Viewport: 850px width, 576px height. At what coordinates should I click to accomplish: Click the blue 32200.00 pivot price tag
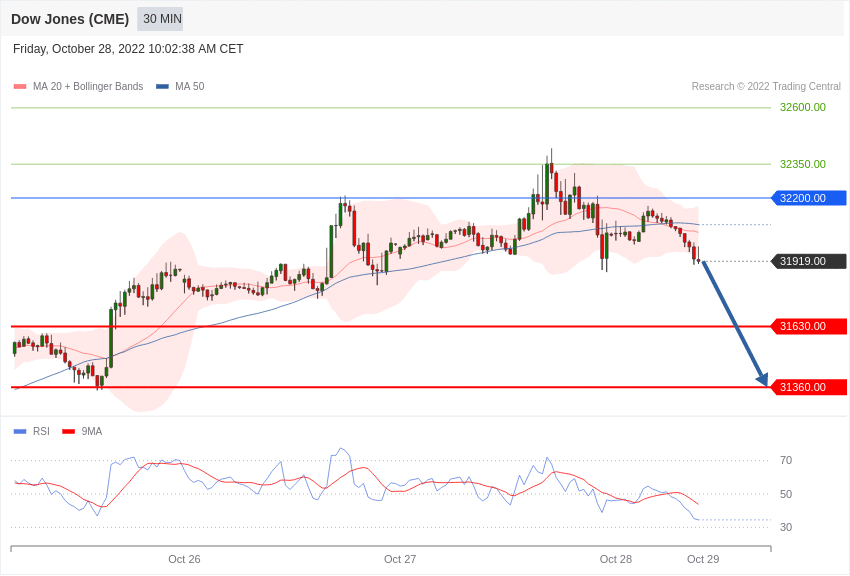(x=809, y=198)
